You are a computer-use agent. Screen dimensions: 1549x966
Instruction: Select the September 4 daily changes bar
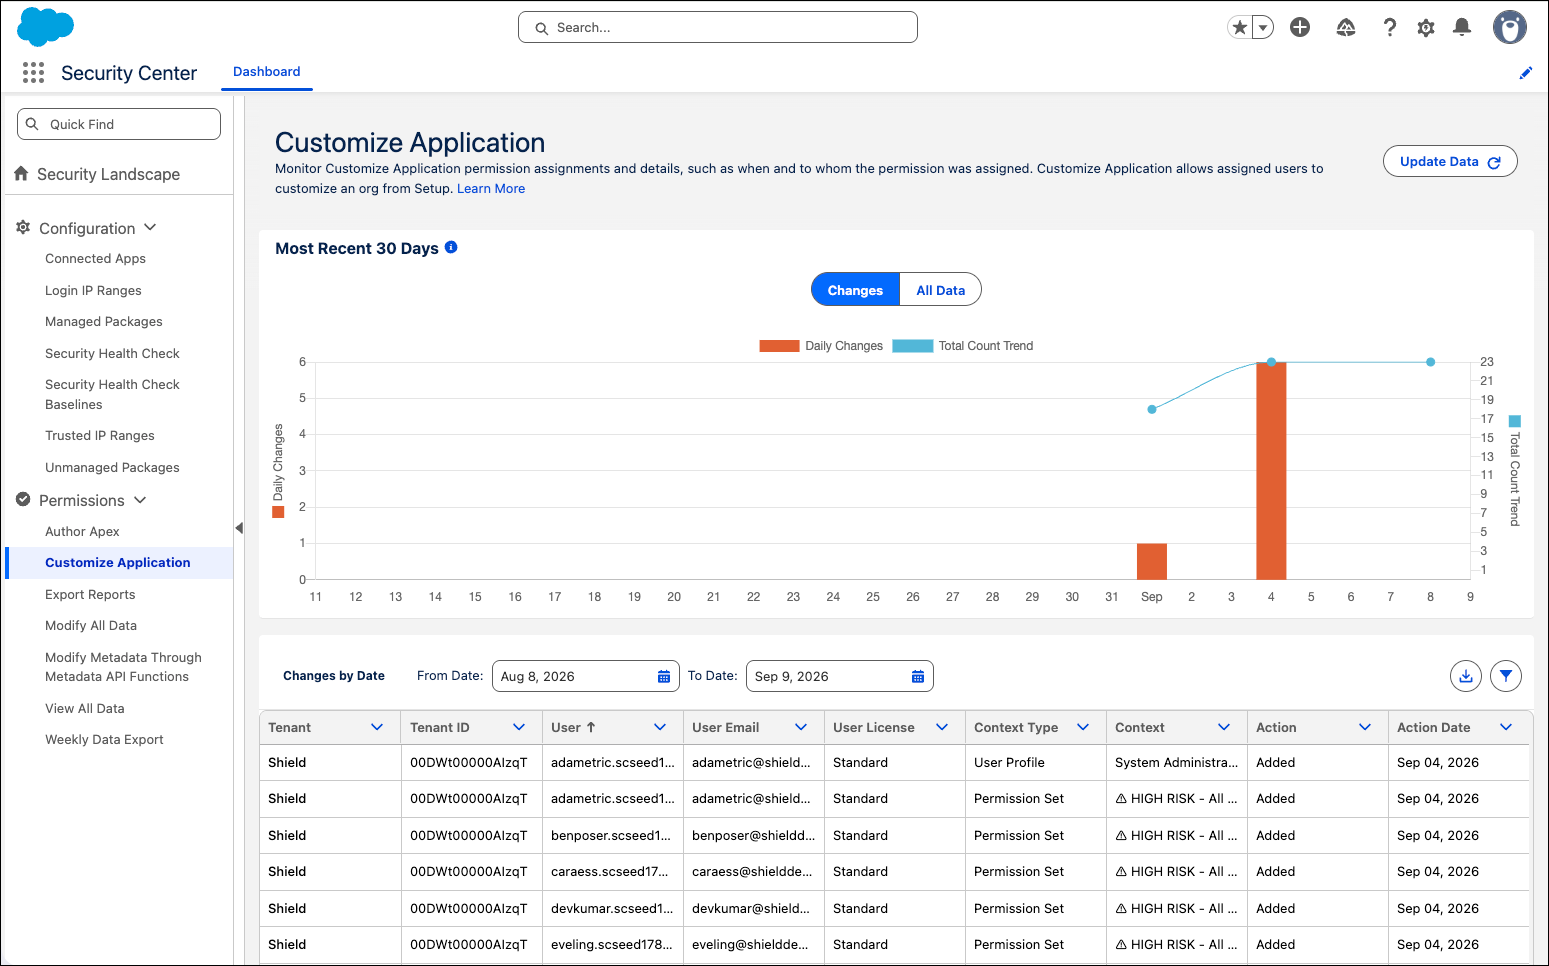pos(1271,471)
